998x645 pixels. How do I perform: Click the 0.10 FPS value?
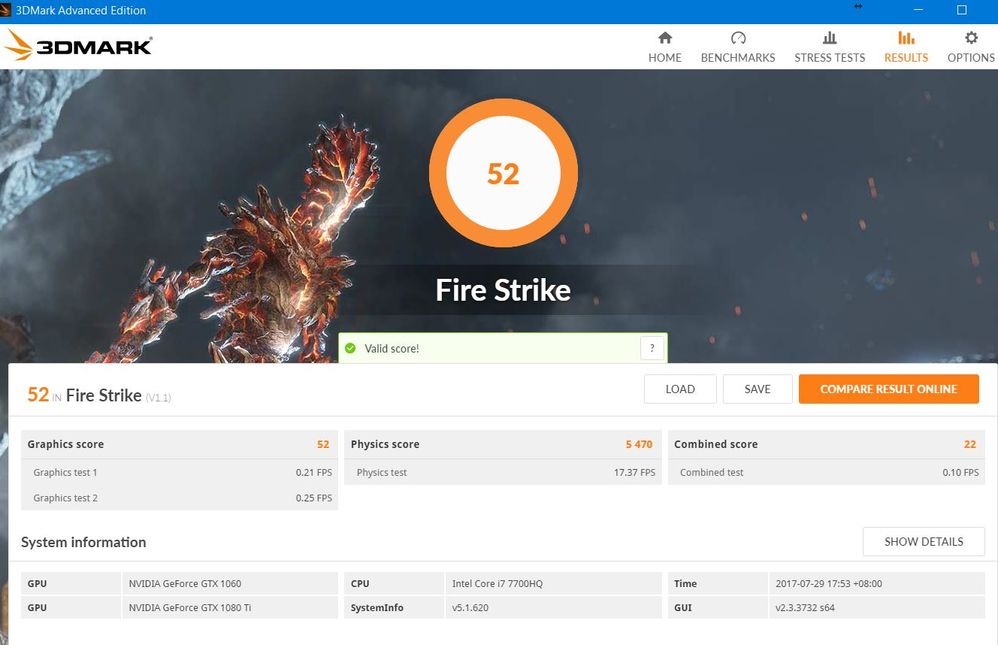960,472
